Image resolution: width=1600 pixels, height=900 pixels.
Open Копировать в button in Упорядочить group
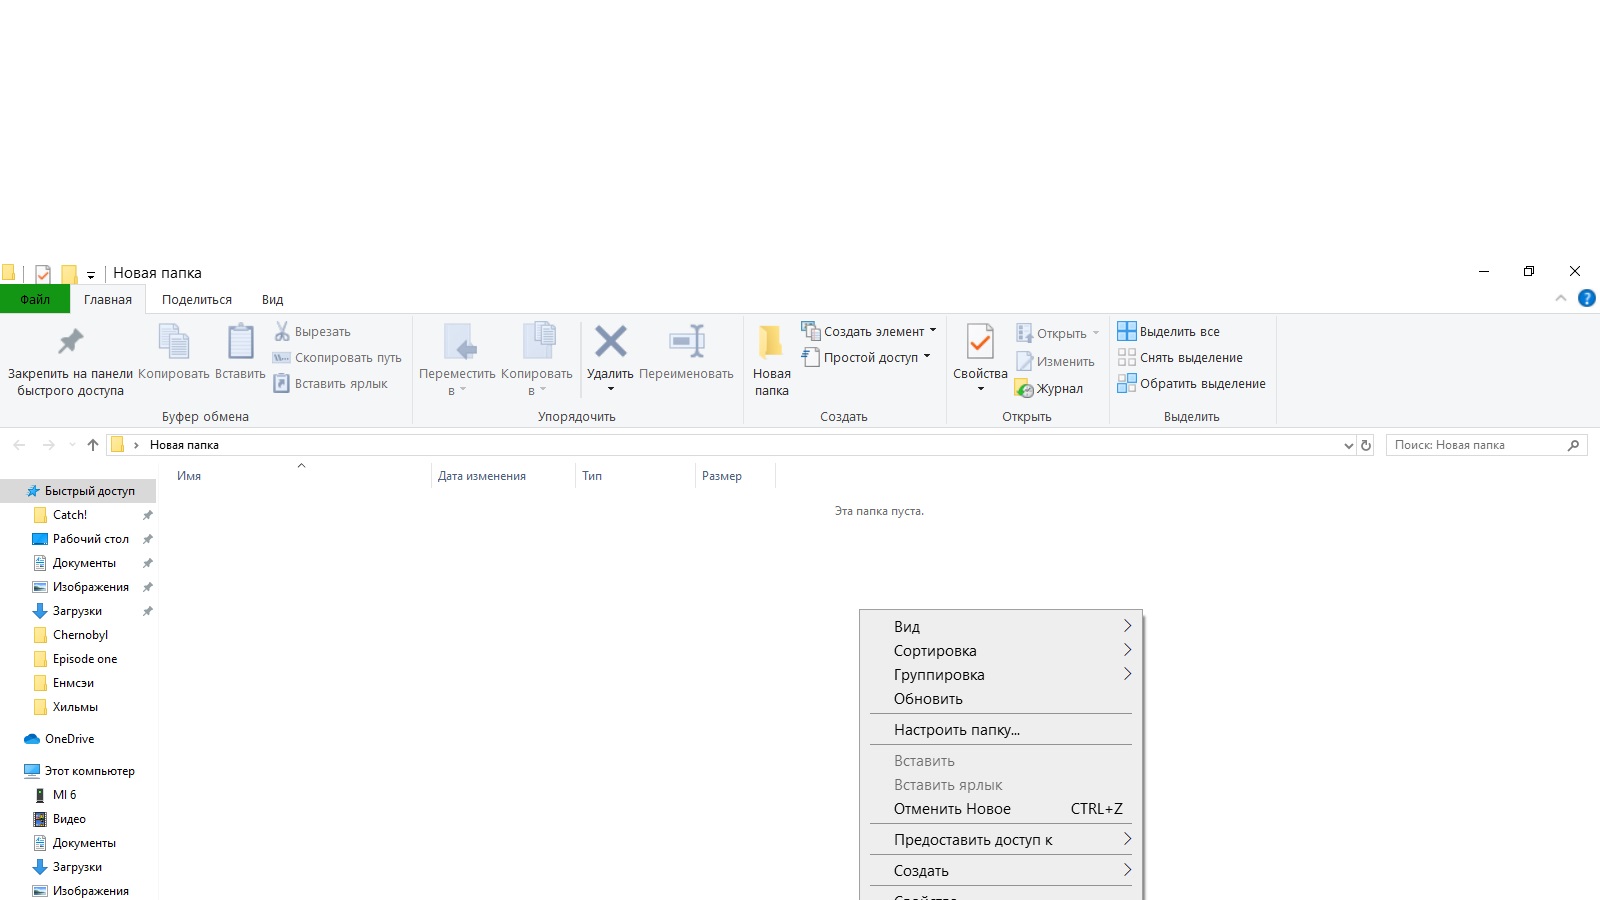pos(537,360)
